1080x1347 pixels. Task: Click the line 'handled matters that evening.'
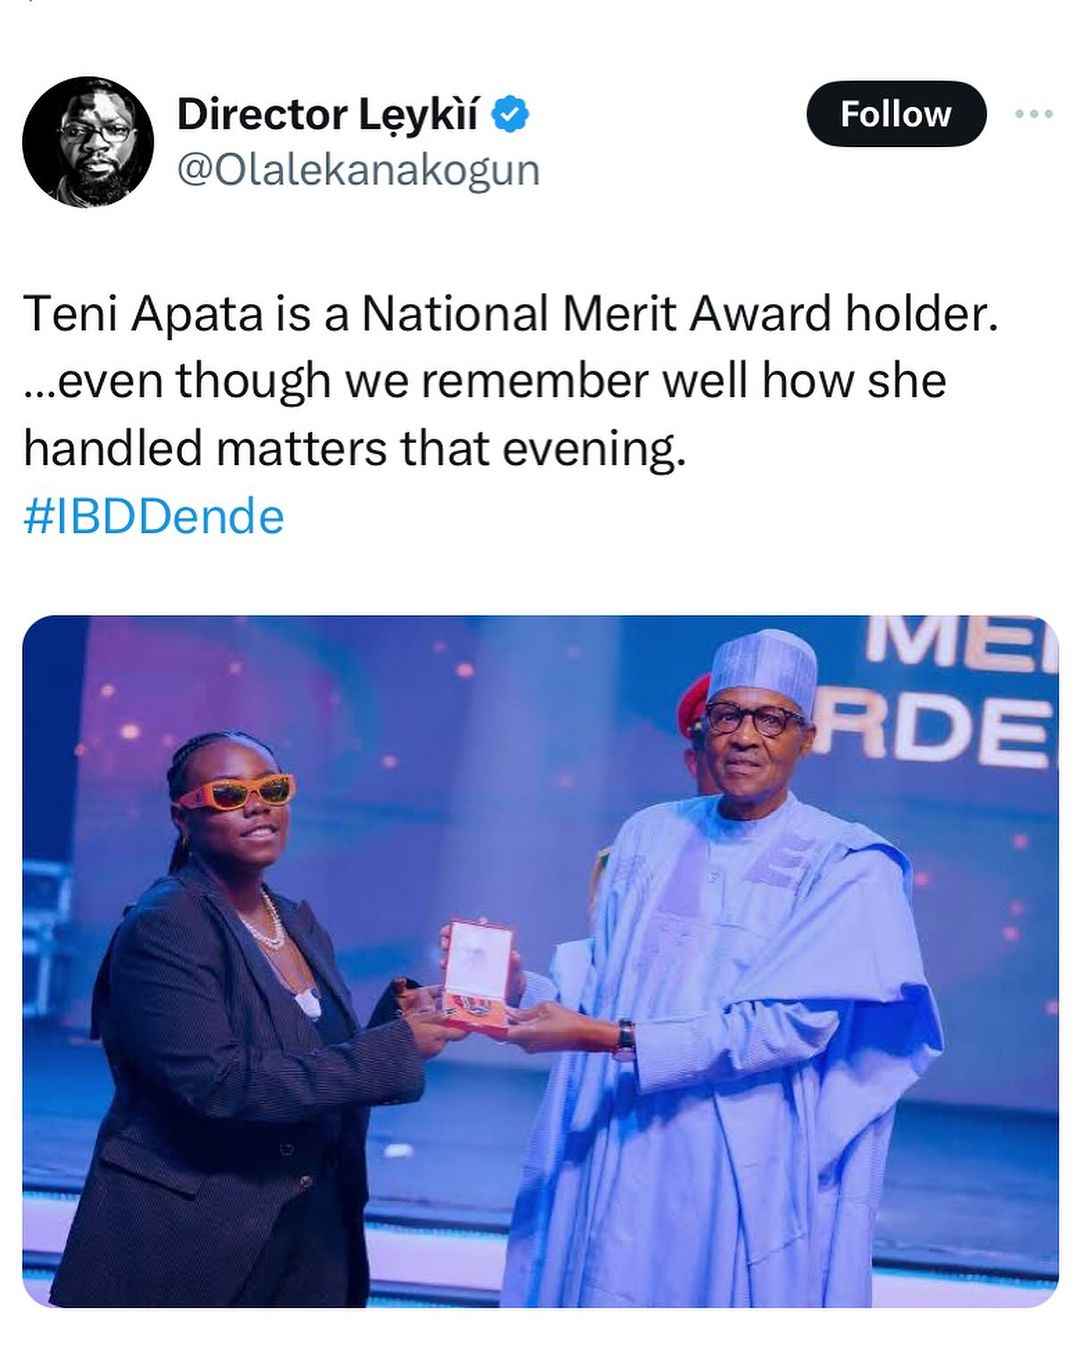355,448
